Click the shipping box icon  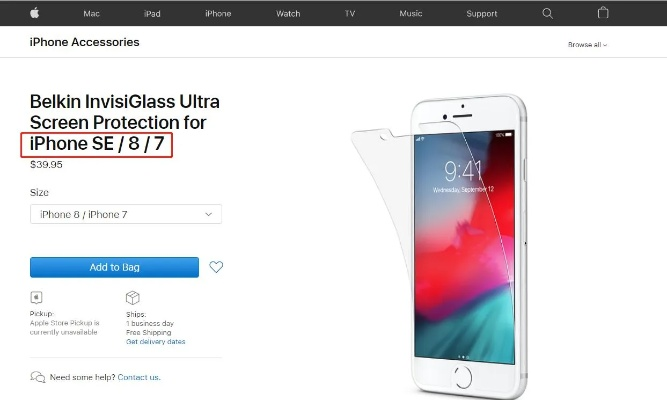click(x=132, y=297)
